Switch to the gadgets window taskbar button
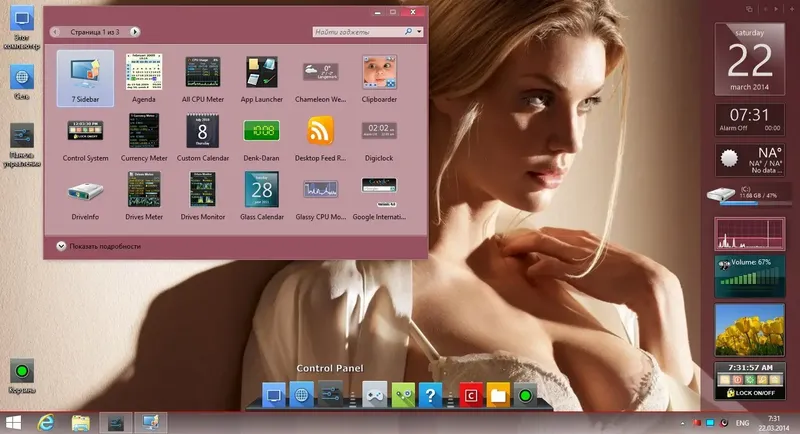 pyautogui.click(x=150, y=423)
